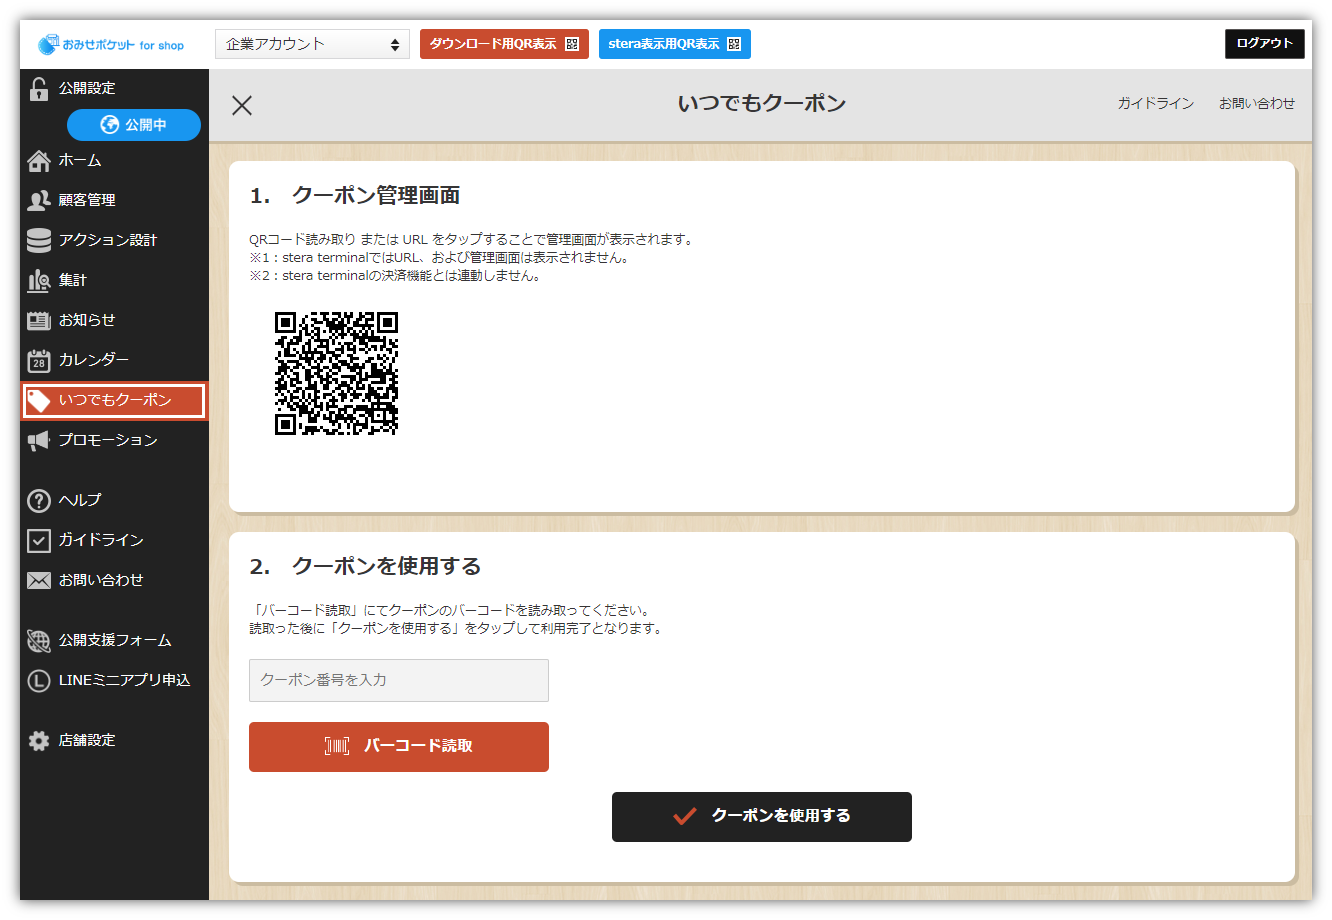Click the coupon management QR code

[x=337, y=373]
